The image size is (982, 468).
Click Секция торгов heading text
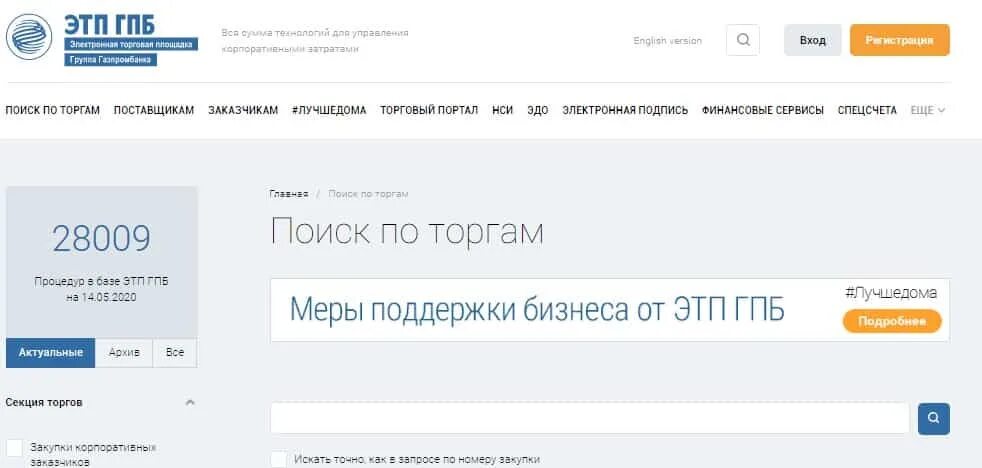point(44,402)
